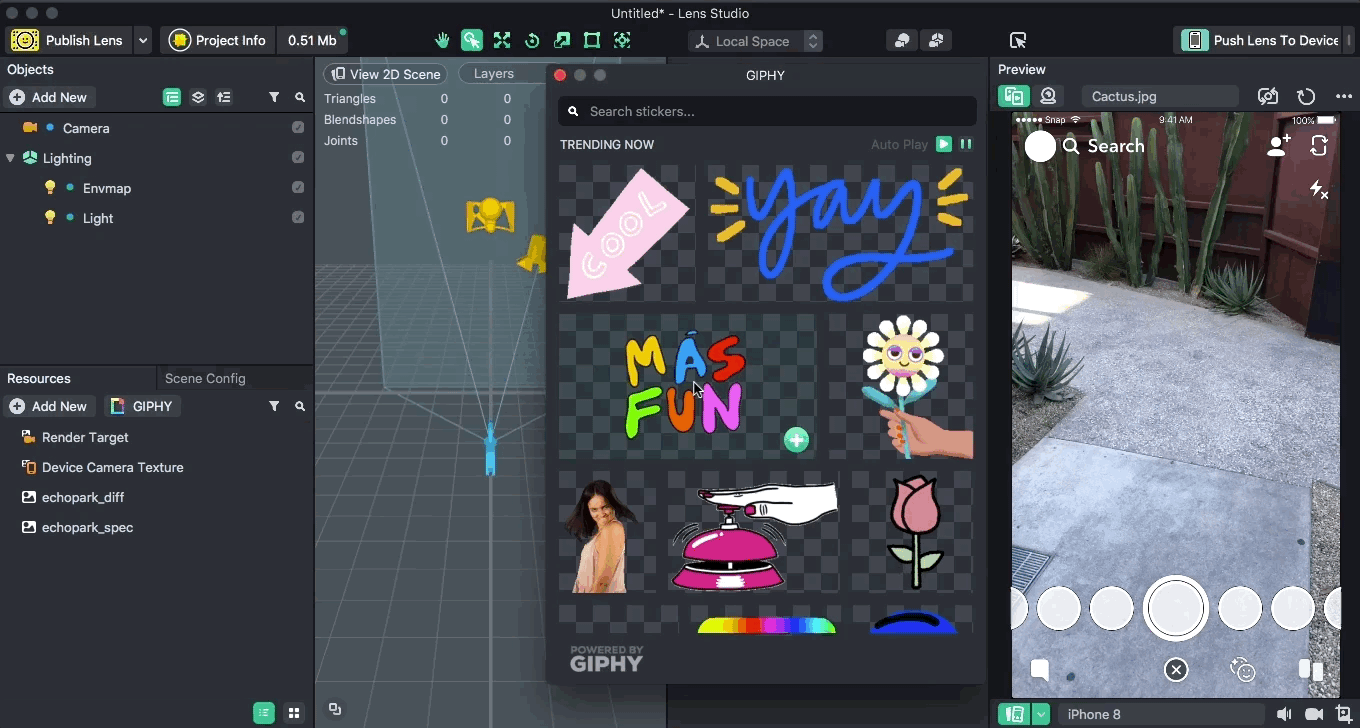Select the scale tool in the toolbar

click(x=562, y=41)
